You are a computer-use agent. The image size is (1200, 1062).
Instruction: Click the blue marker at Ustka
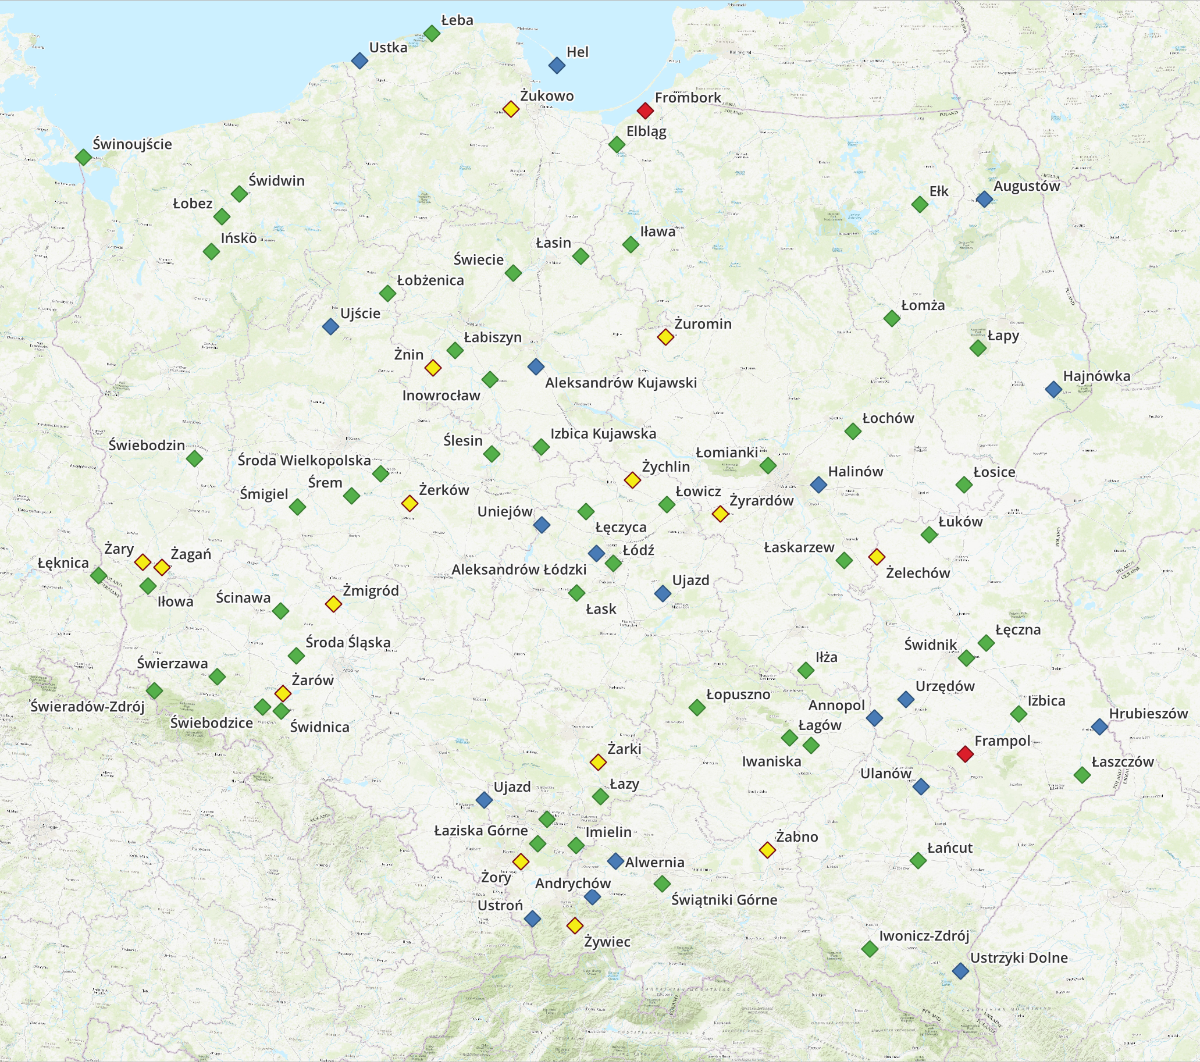click(360, 61)
